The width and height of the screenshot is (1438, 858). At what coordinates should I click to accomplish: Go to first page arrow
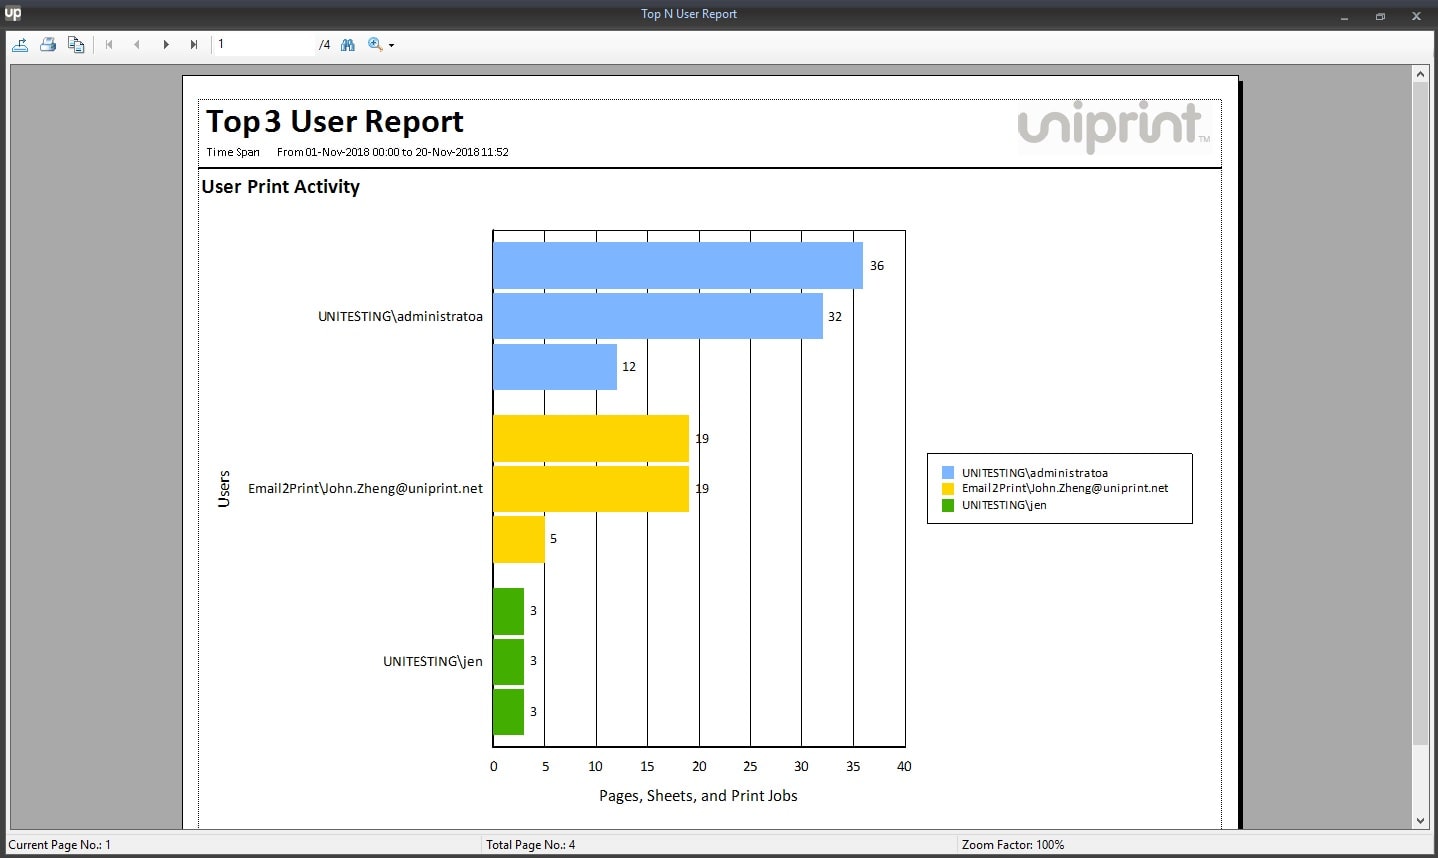(x=109, y=45)
